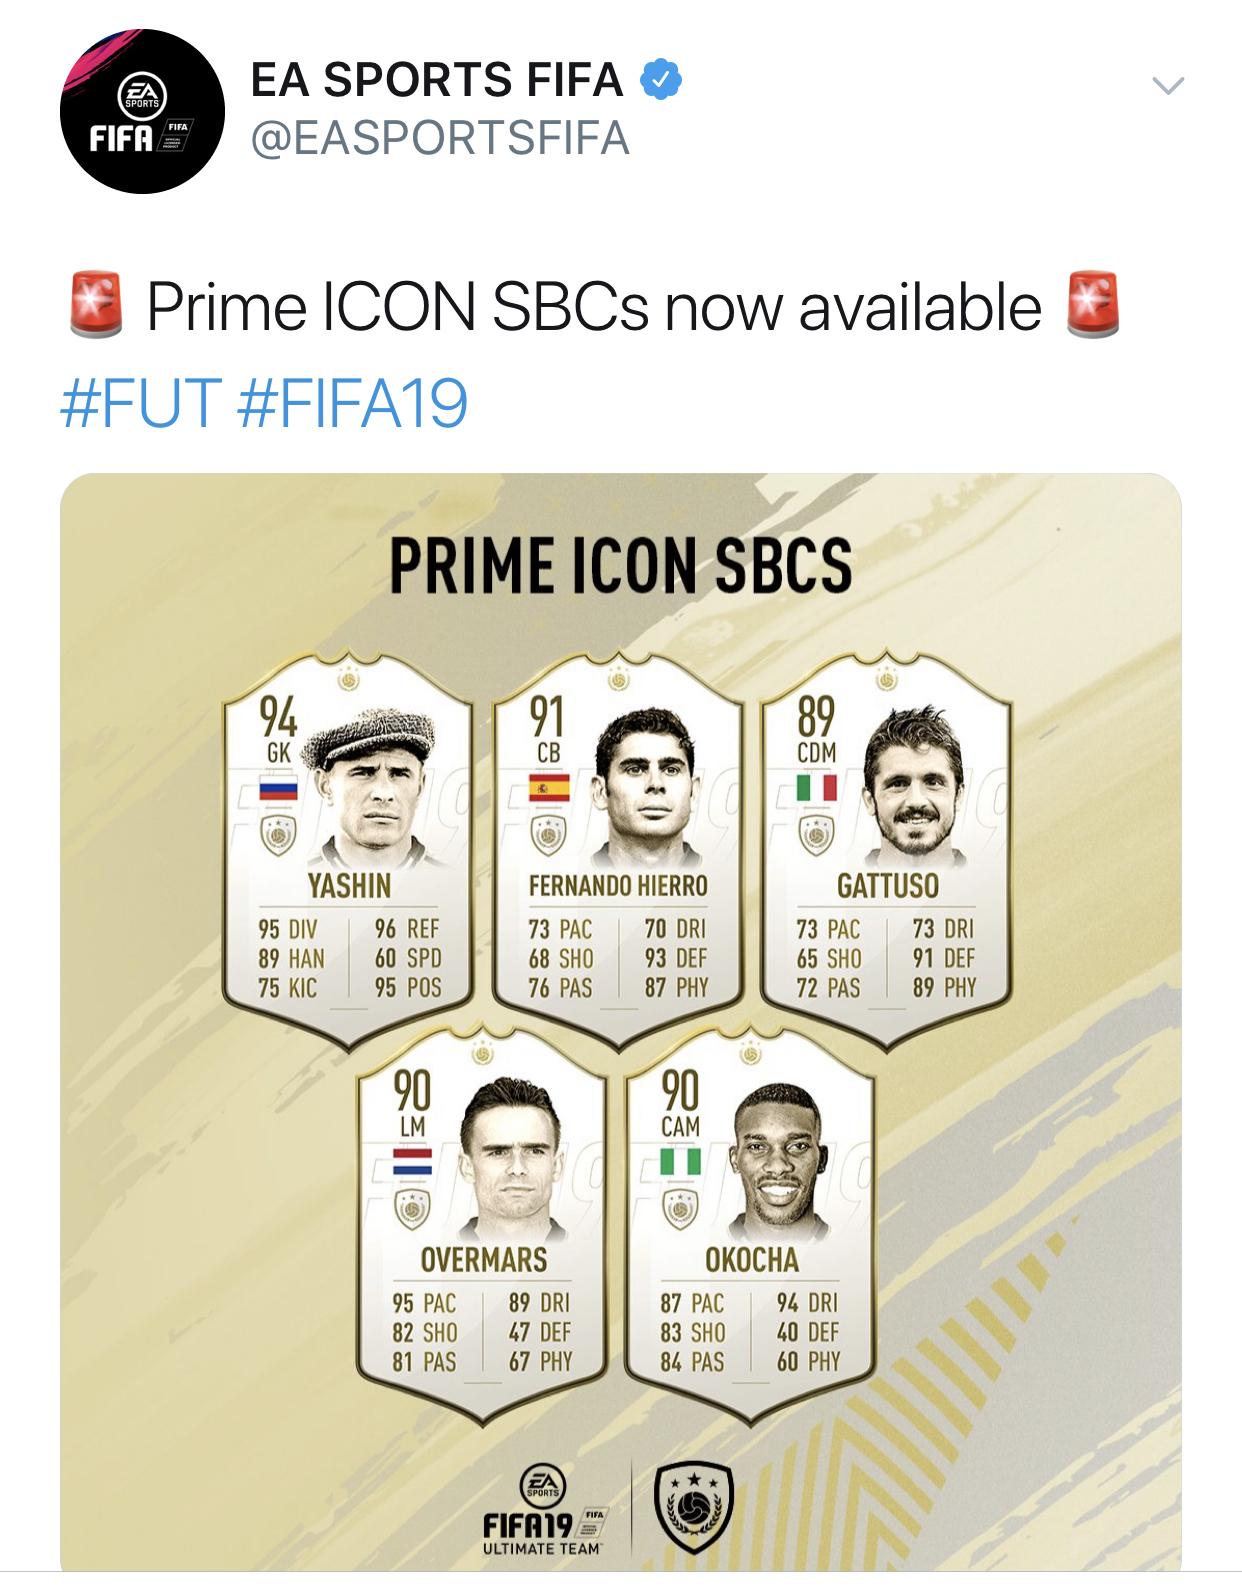Click the EA SPORTS FIFA account name
This screenshot has height=1590, width=1242.
click(x=437, y=80)
